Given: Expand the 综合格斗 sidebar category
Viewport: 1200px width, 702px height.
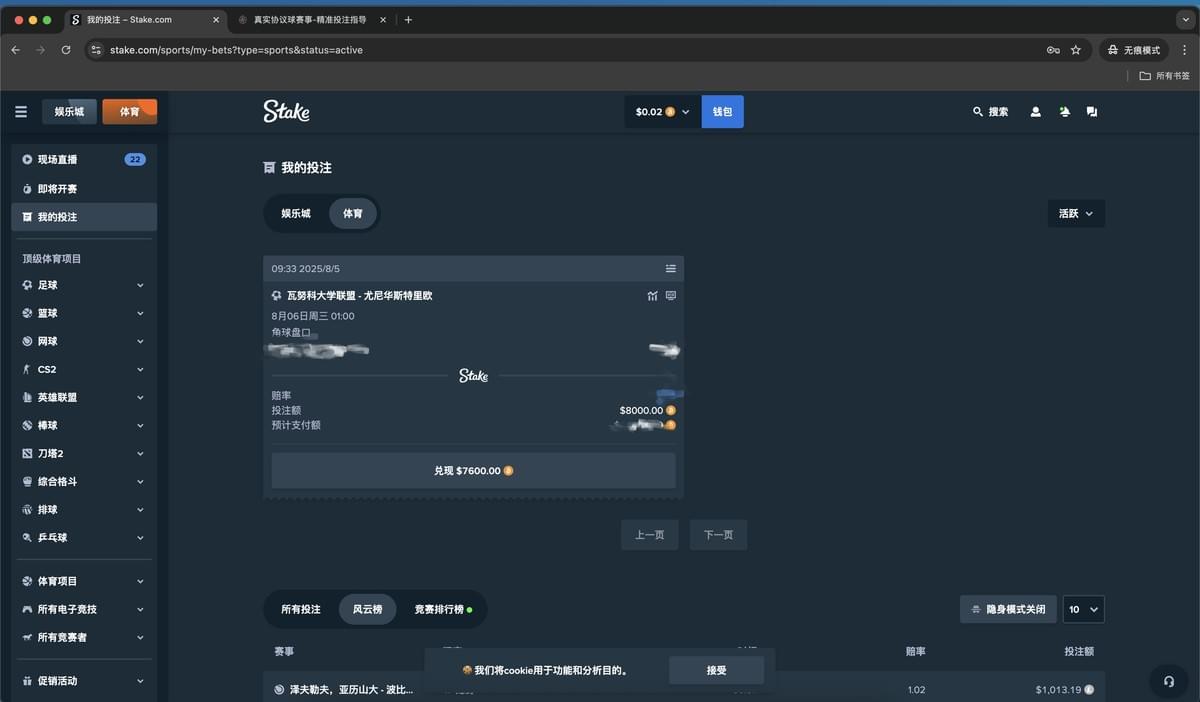Looking at the screenshot, I should pyautogui.click(x=84, y=481).
